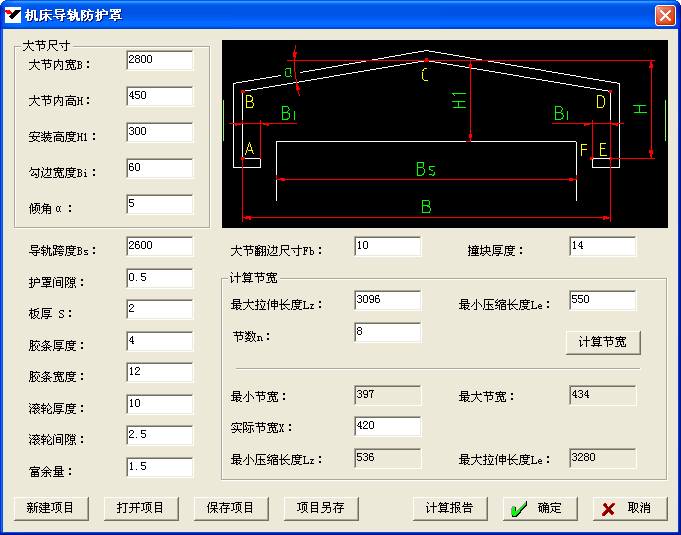
Task: Click the 撞块厚度 input field
Action: (x=602, y=246)
